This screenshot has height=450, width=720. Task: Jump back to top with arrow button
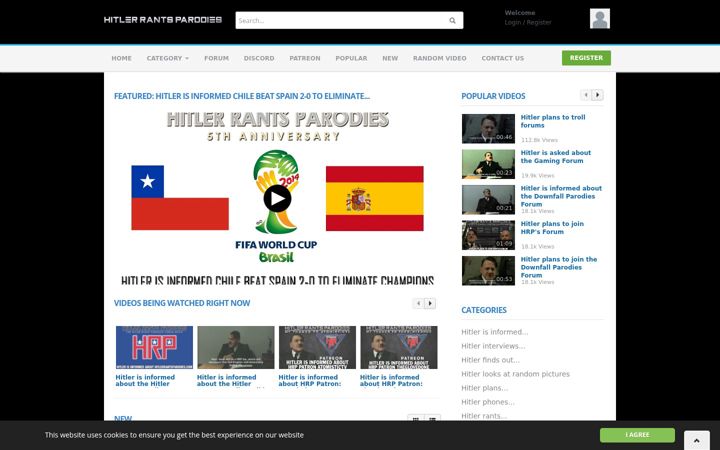(x=697, y=440)
